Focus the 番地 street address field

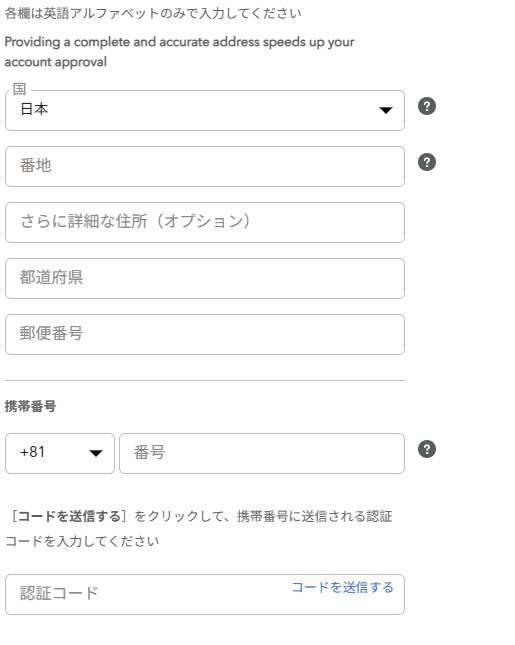point(205,167)
